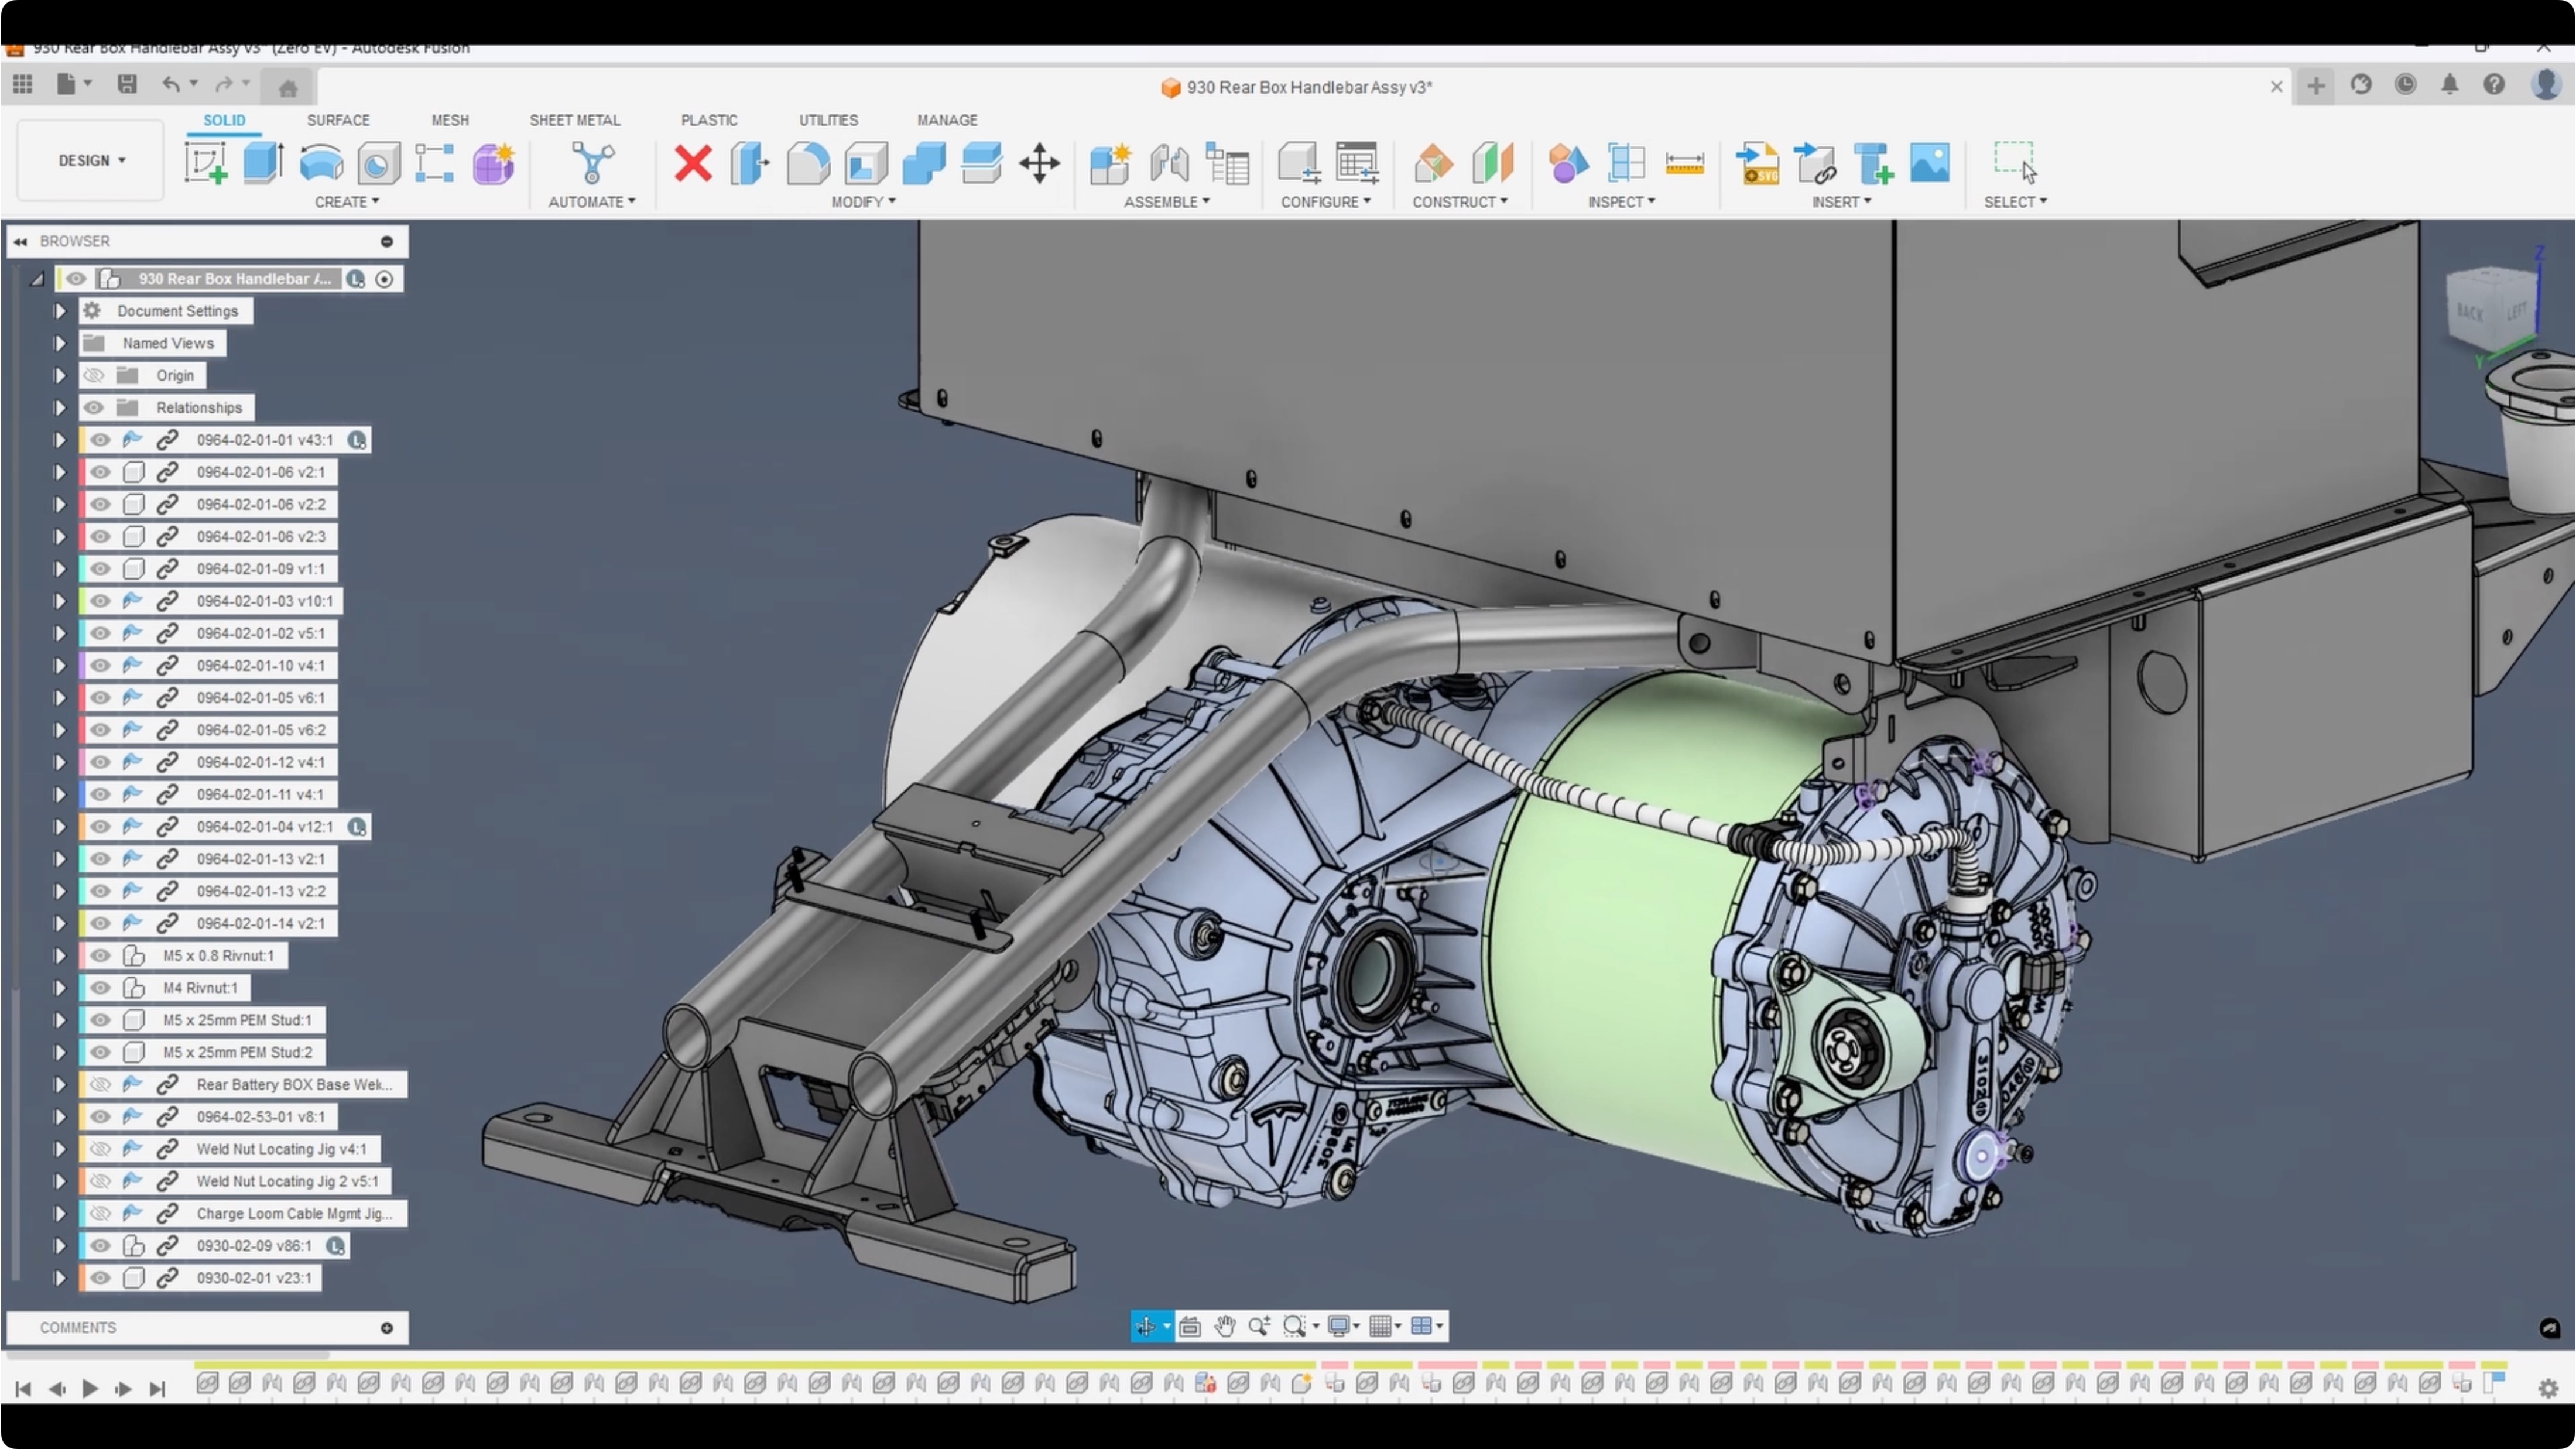2576x1449 pixels.
Task: Expand M5 x 0.8 Rivnut:1 node
Action: pos(59,956)
